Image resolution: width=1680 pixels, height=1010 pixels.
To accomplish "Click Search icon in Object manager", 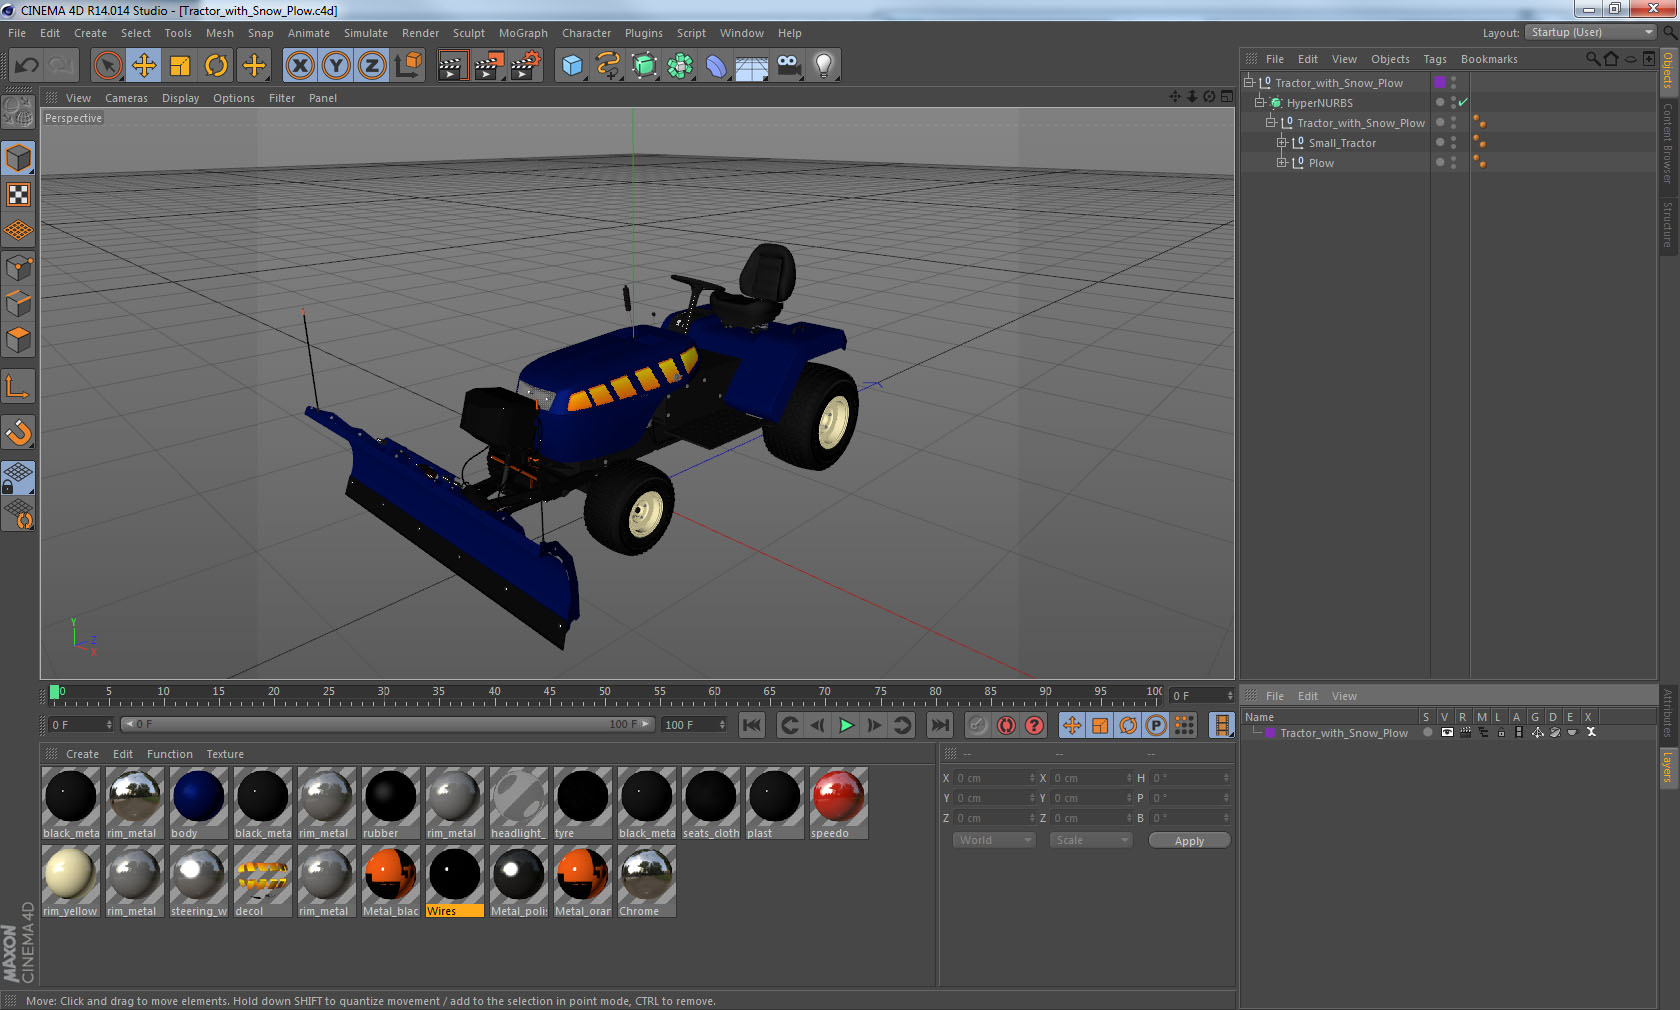I will click(x=1593, y=59).
